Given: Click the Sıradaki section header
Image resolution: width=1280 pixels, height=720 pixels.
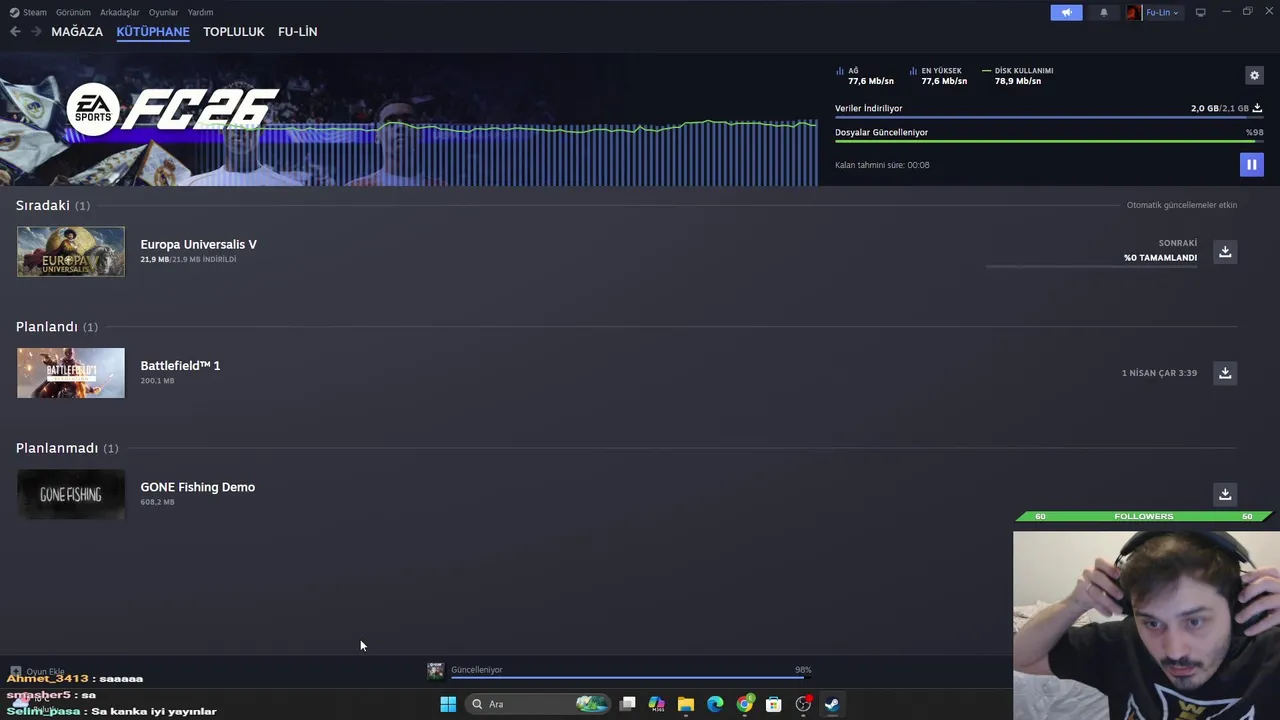Looking at the screenshot, I should tap(52, 205).
